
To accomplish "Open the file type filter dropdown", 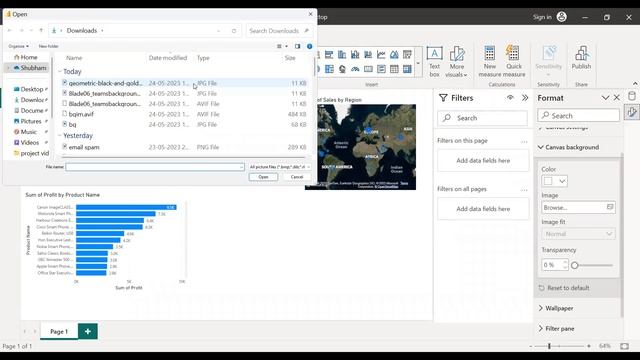I will (x=280, y=167).
